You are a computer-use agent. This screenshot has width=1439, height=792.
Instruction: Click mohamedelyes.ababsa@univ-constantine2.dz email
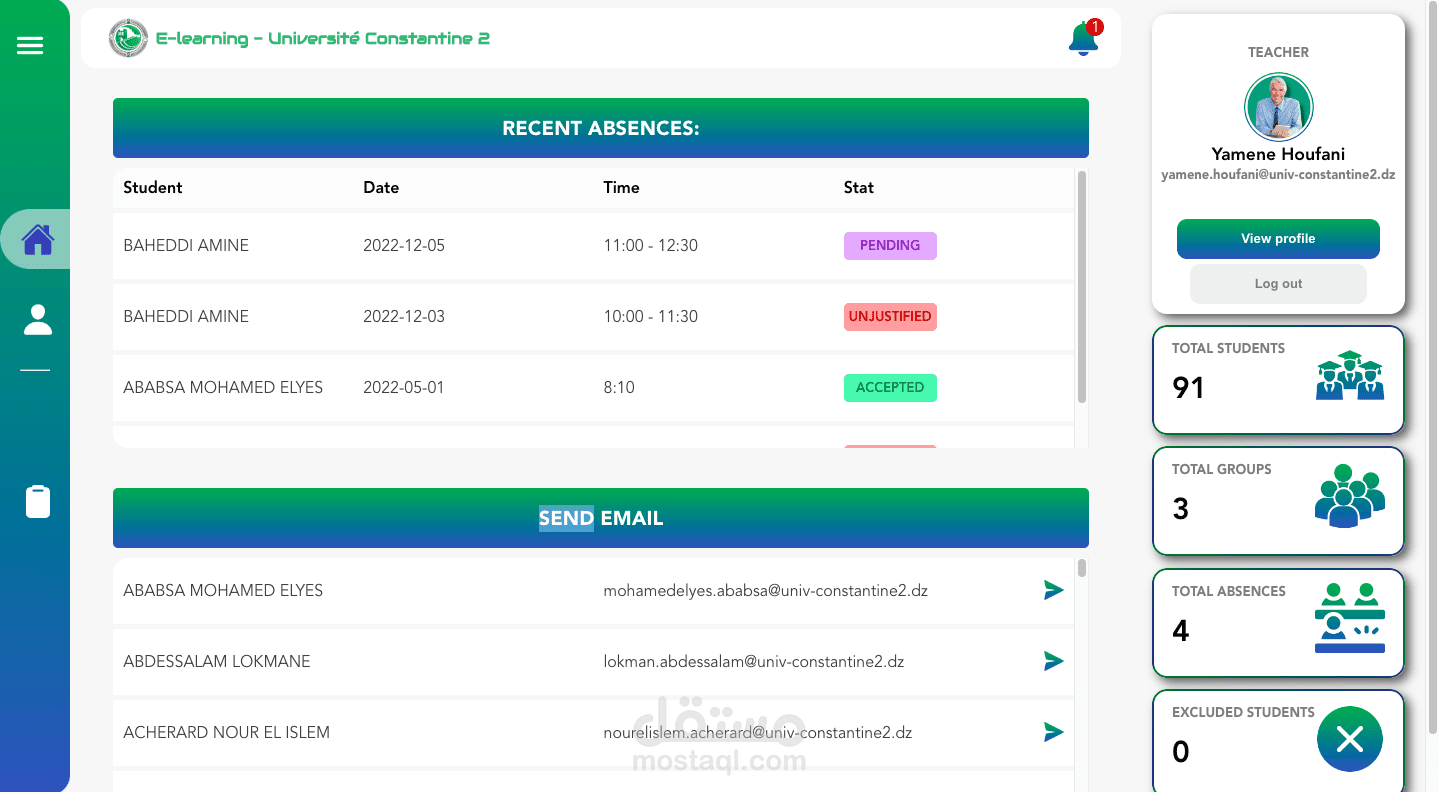[765, 590]
